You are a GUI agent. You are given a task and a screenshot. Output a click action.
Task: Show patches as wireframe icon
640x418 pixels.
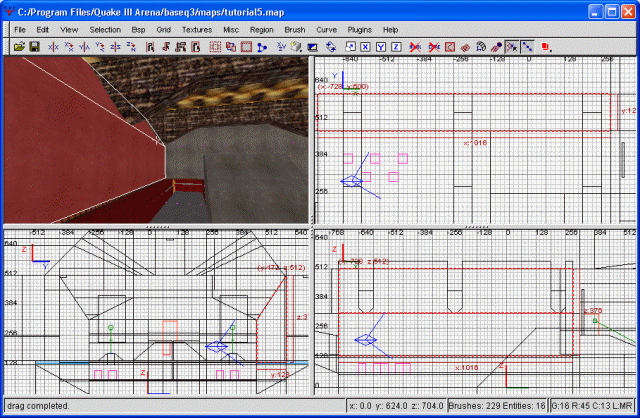tap(465, 47)
